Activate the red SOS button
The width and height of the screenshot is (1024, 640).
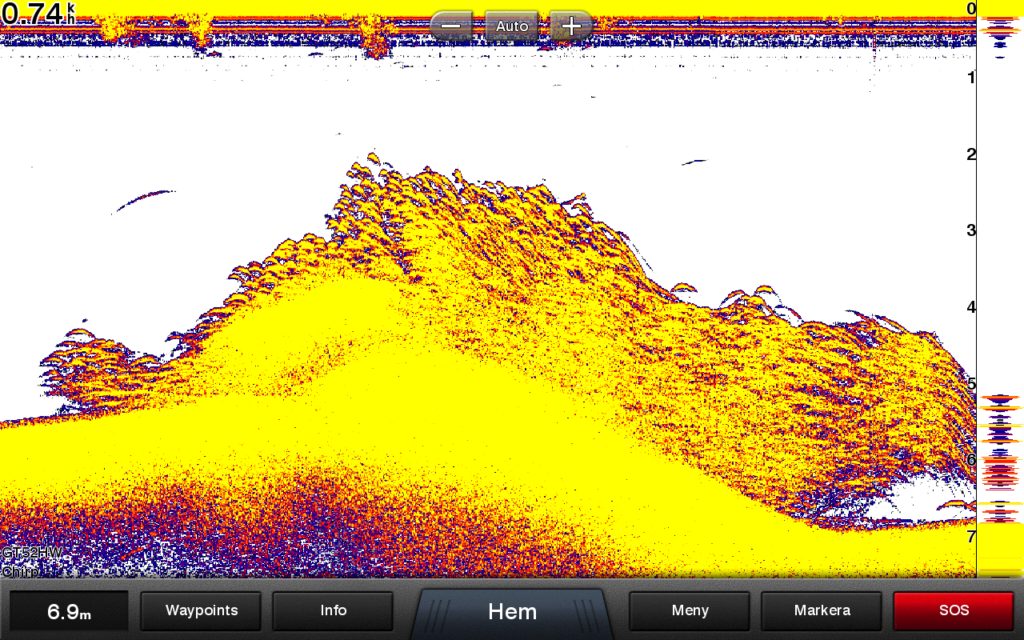[953, 610]
